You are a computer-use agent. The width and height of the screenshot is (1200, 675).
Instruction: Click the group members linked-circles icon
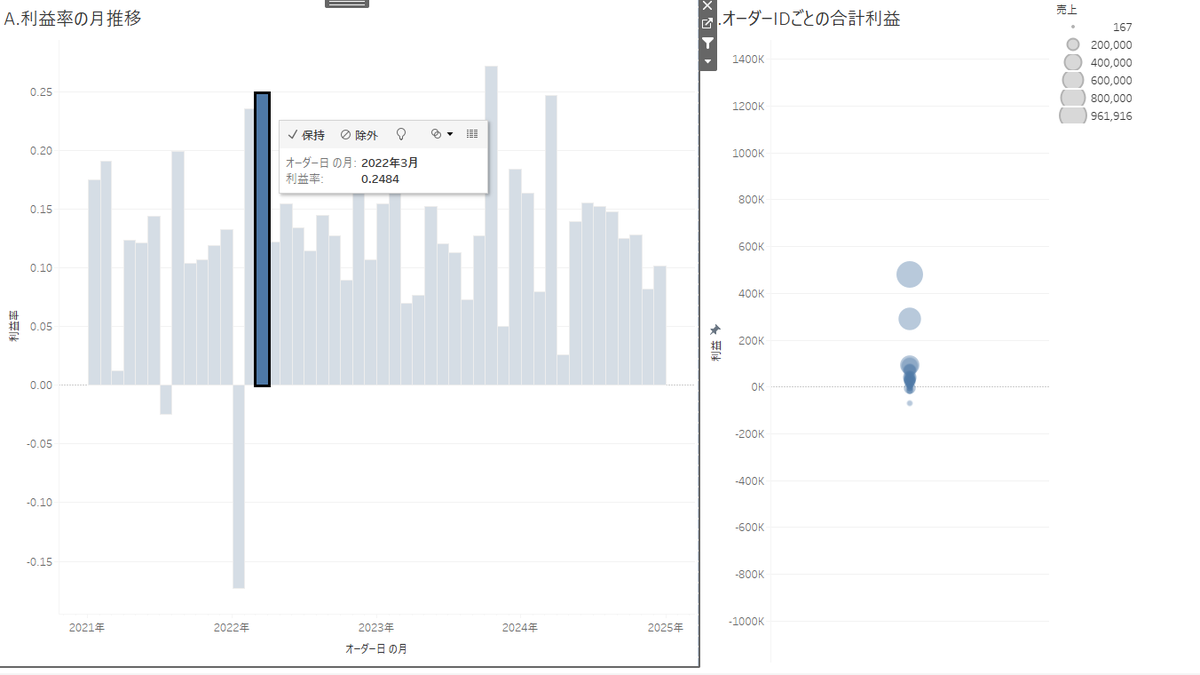(435, 134)
